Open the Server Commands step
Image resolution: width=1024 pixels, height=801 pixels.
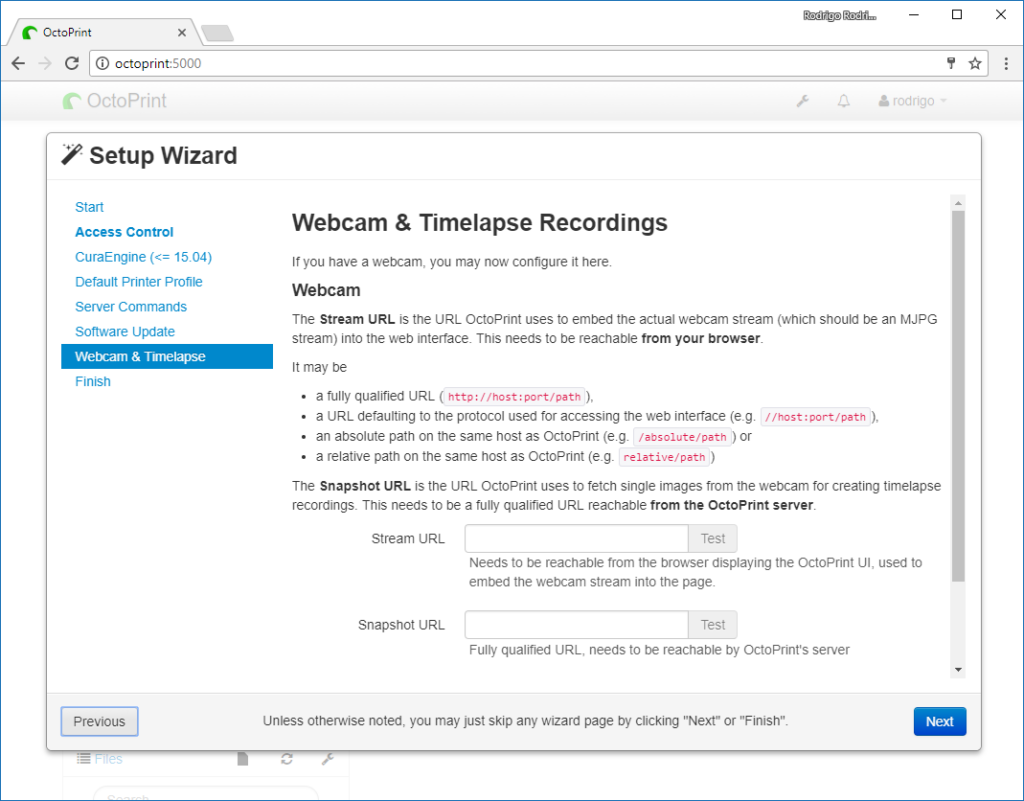[x=131, y=306]
